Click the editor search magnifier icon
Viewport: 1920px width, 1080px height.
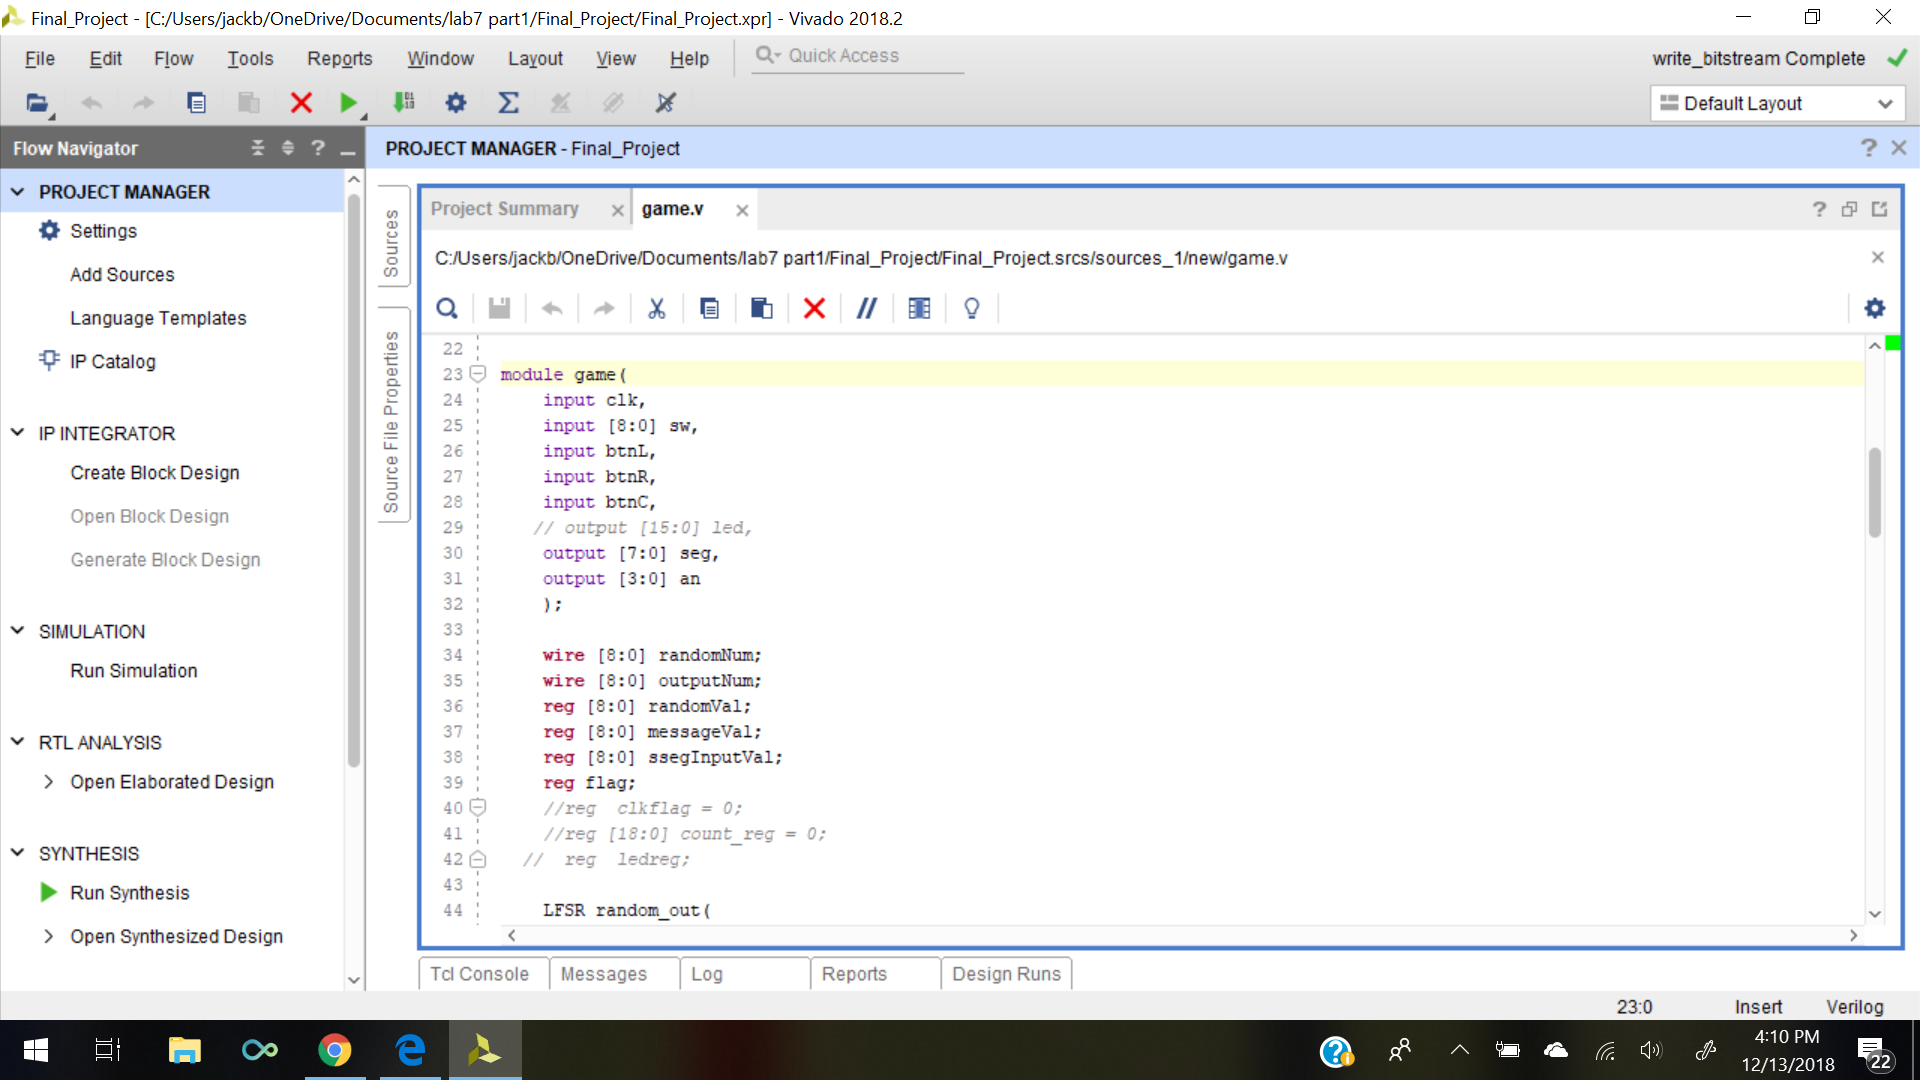[447, 309]
